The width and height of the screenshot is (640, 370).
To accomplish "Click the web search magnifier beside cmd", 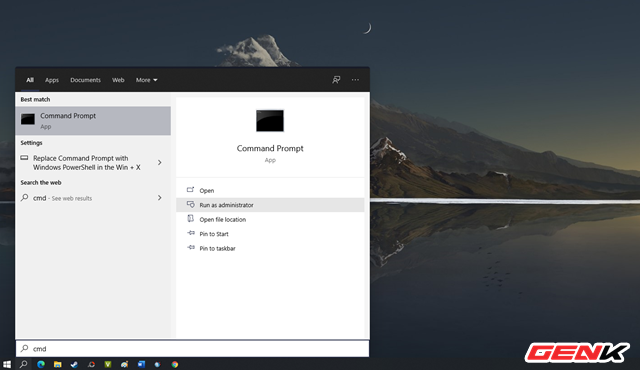I will (x=24, y=197).
